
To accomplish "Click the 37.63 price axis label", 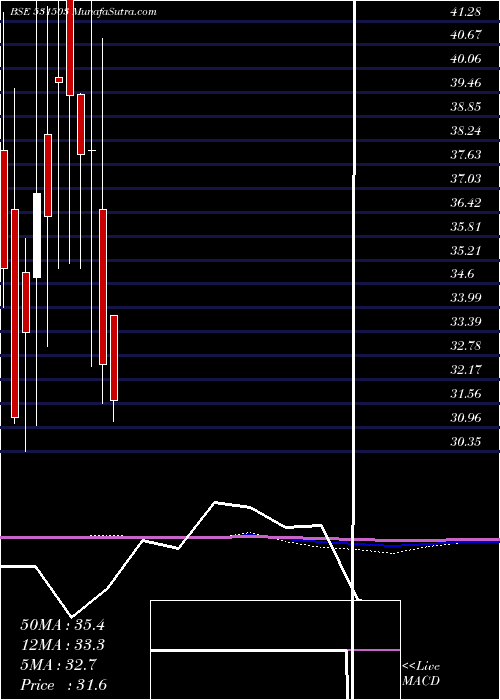I will [x=465, y=155].
